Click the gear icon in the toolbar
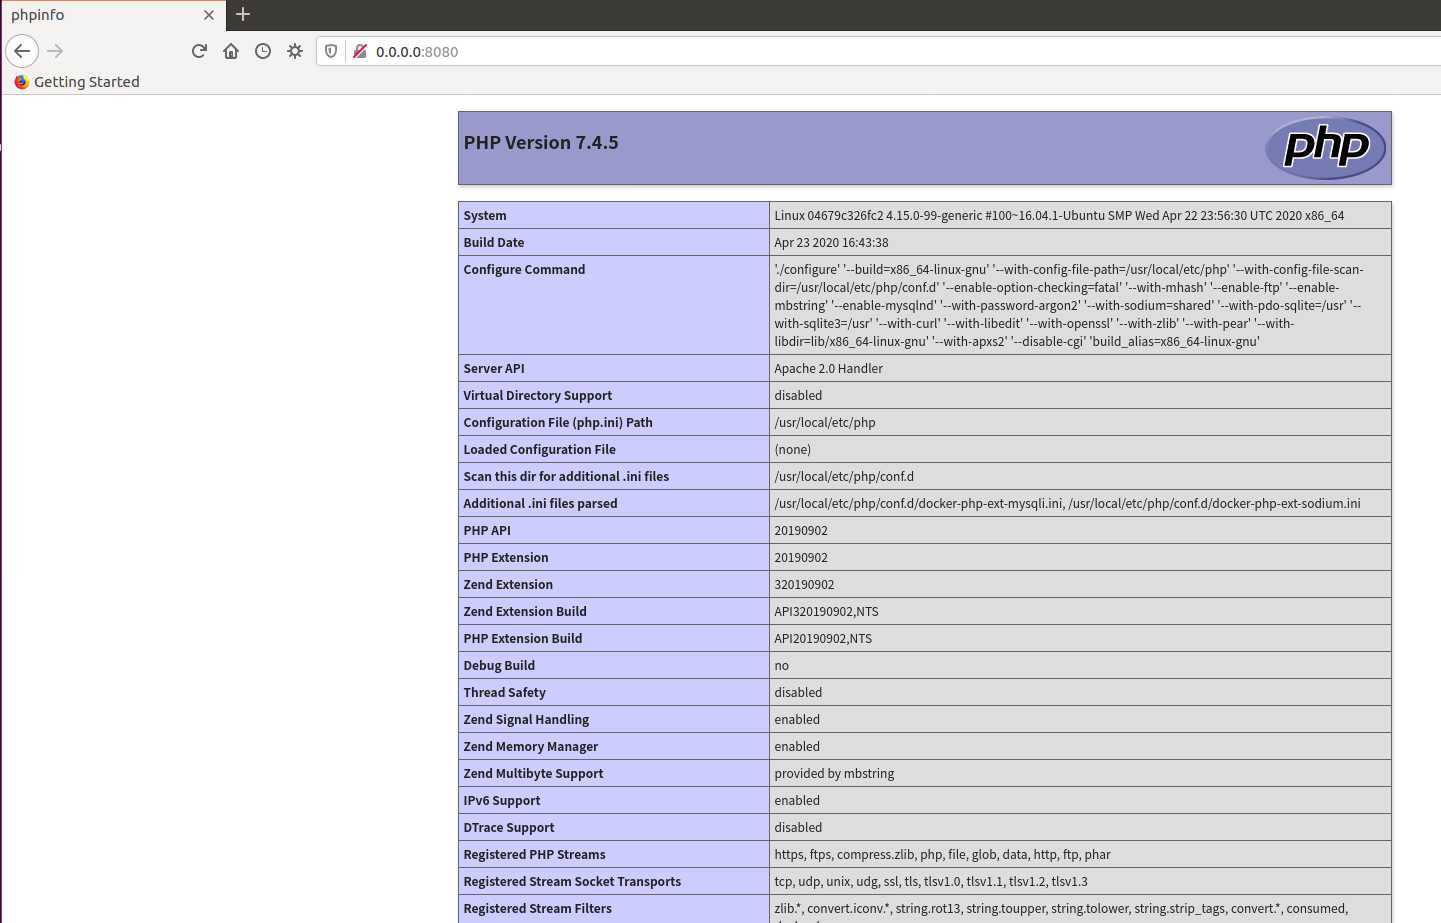 (295, 51)
